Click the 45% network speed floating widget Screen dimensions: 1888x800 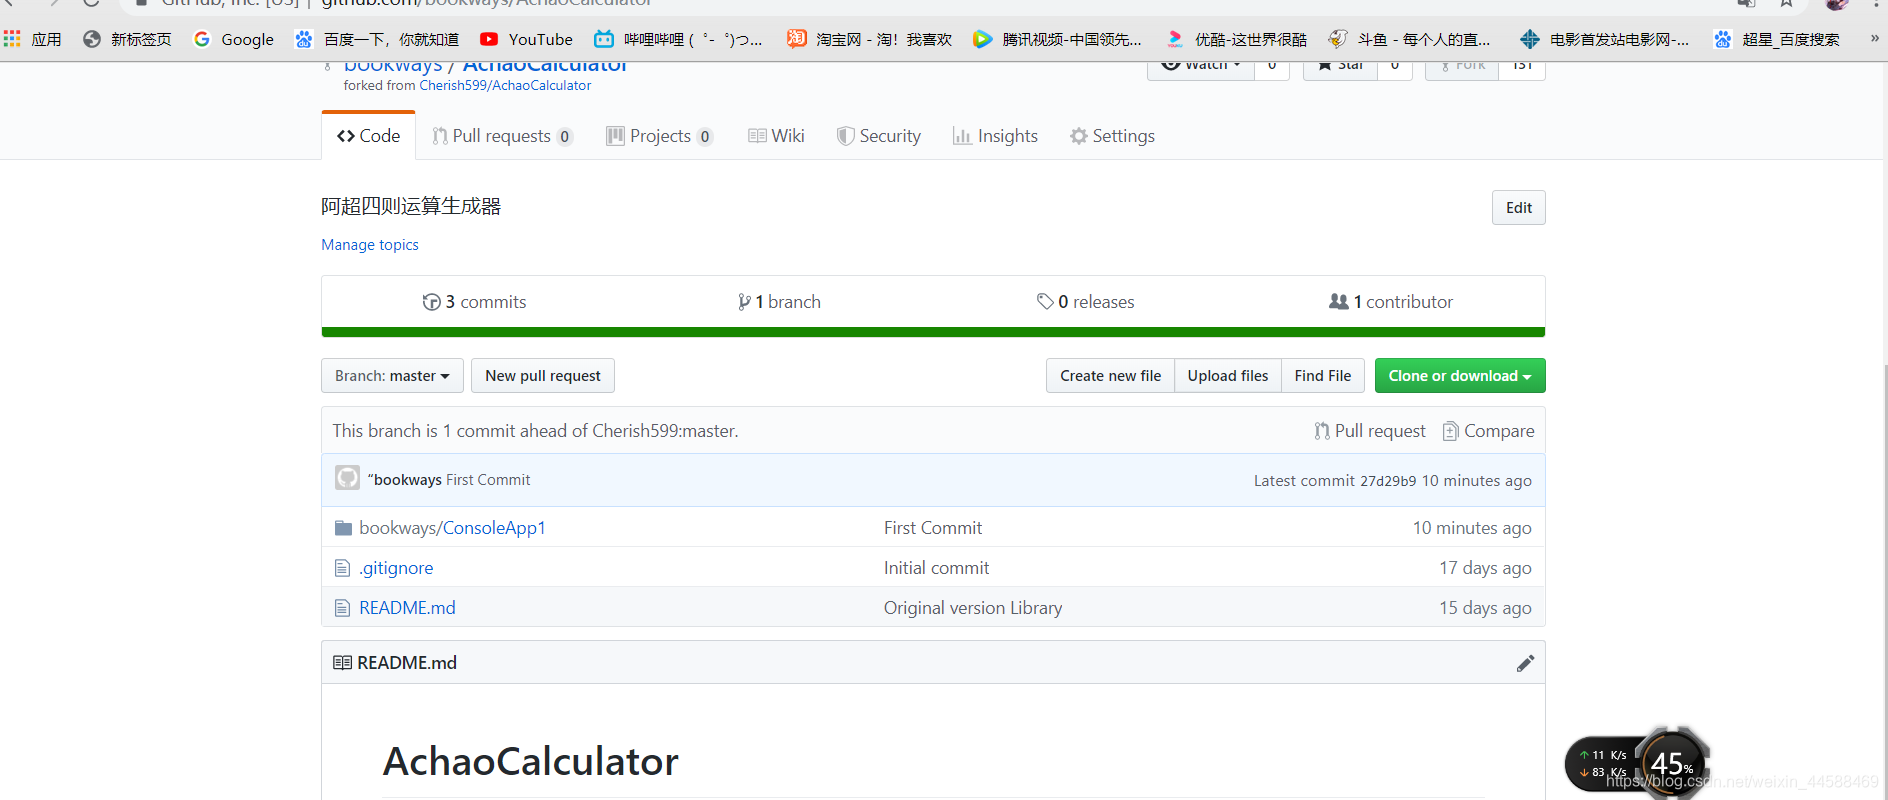point(1637,763)
